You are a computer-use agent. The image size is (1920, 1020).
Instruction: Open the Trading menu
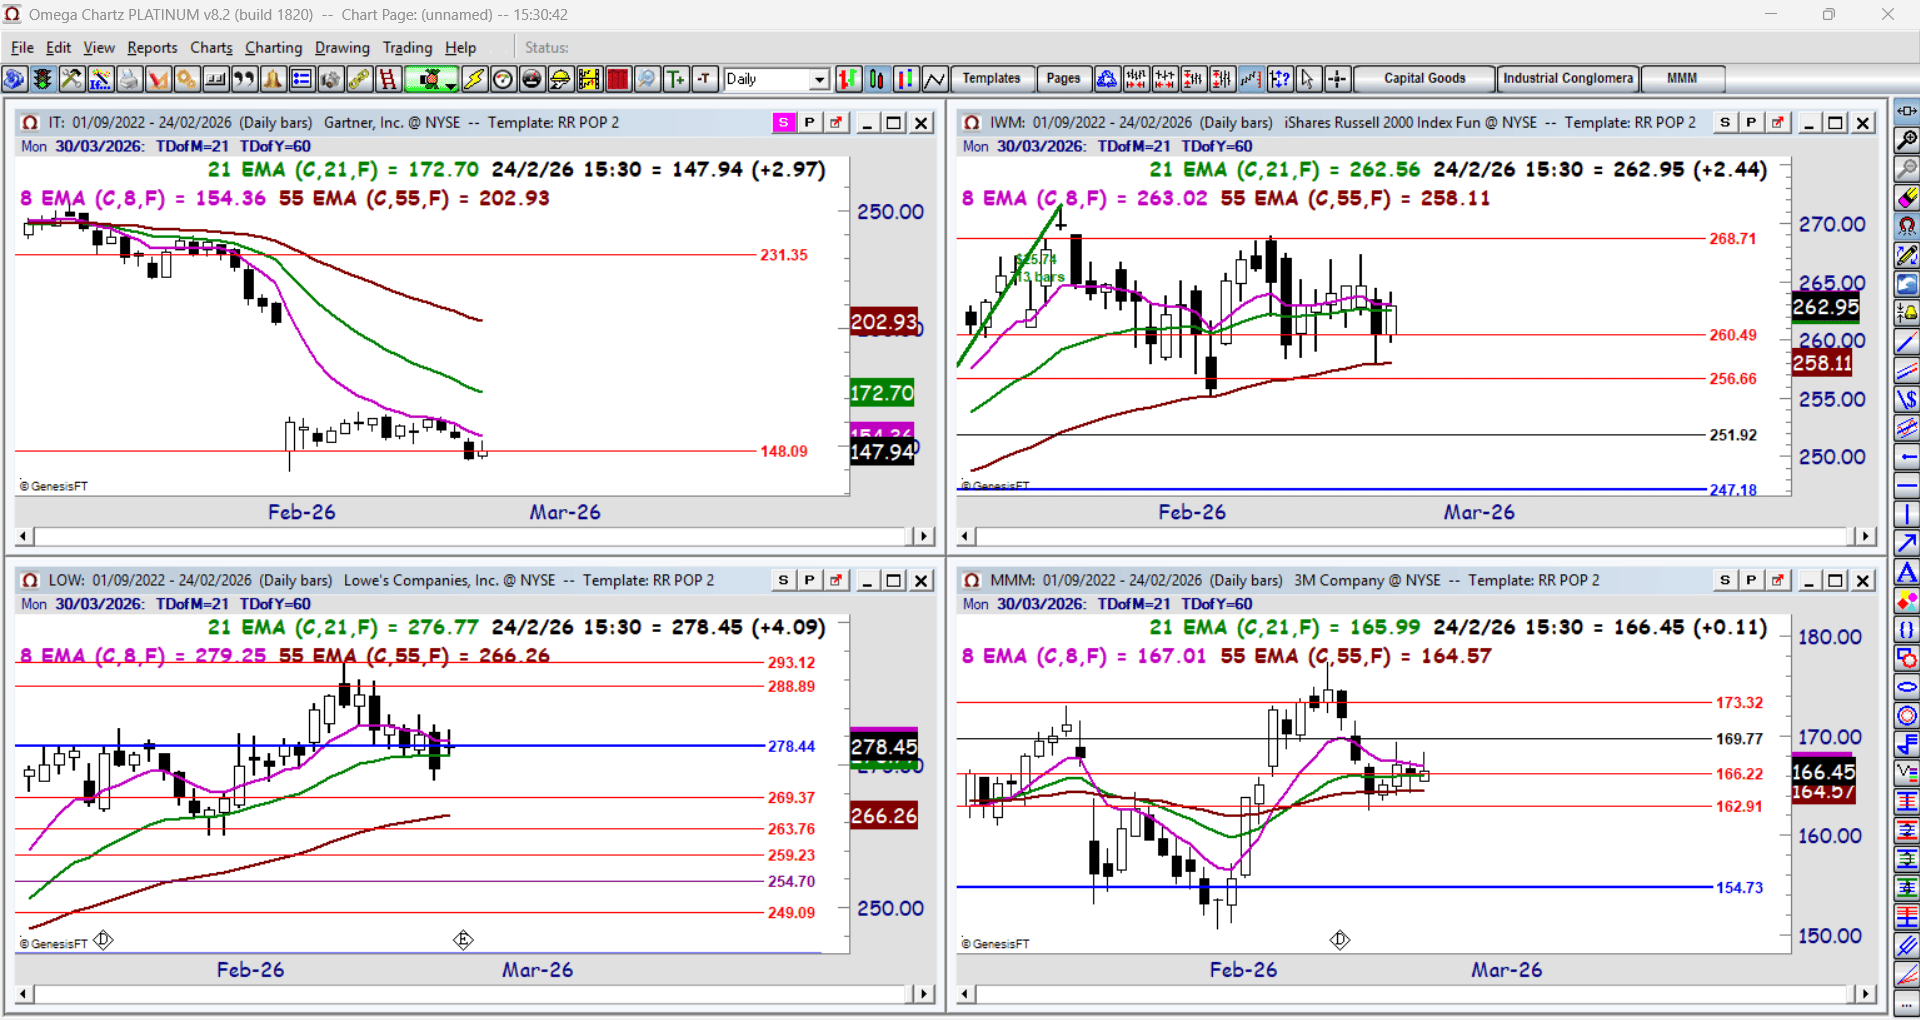coord(407,48)
